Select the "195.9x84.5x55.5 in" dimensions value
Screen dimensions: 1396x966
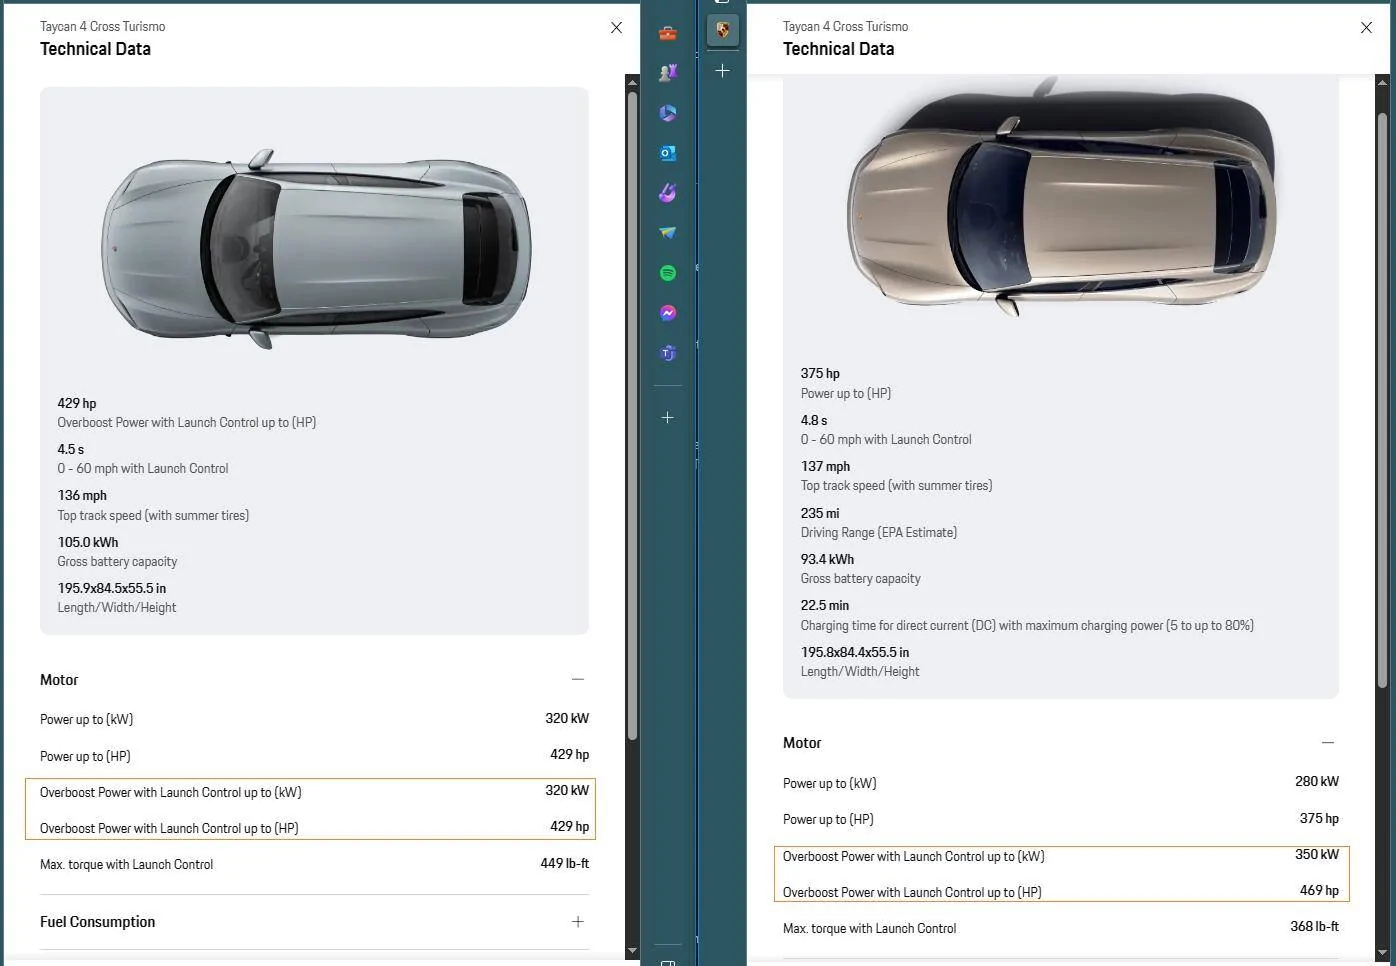112,588
